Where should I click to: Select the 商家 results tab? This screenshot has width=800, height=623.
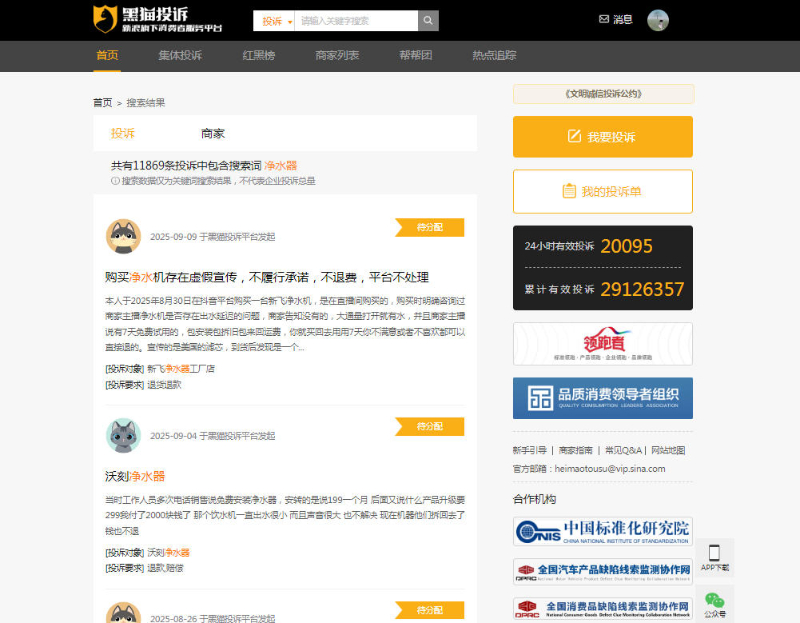tap(213, 133)
